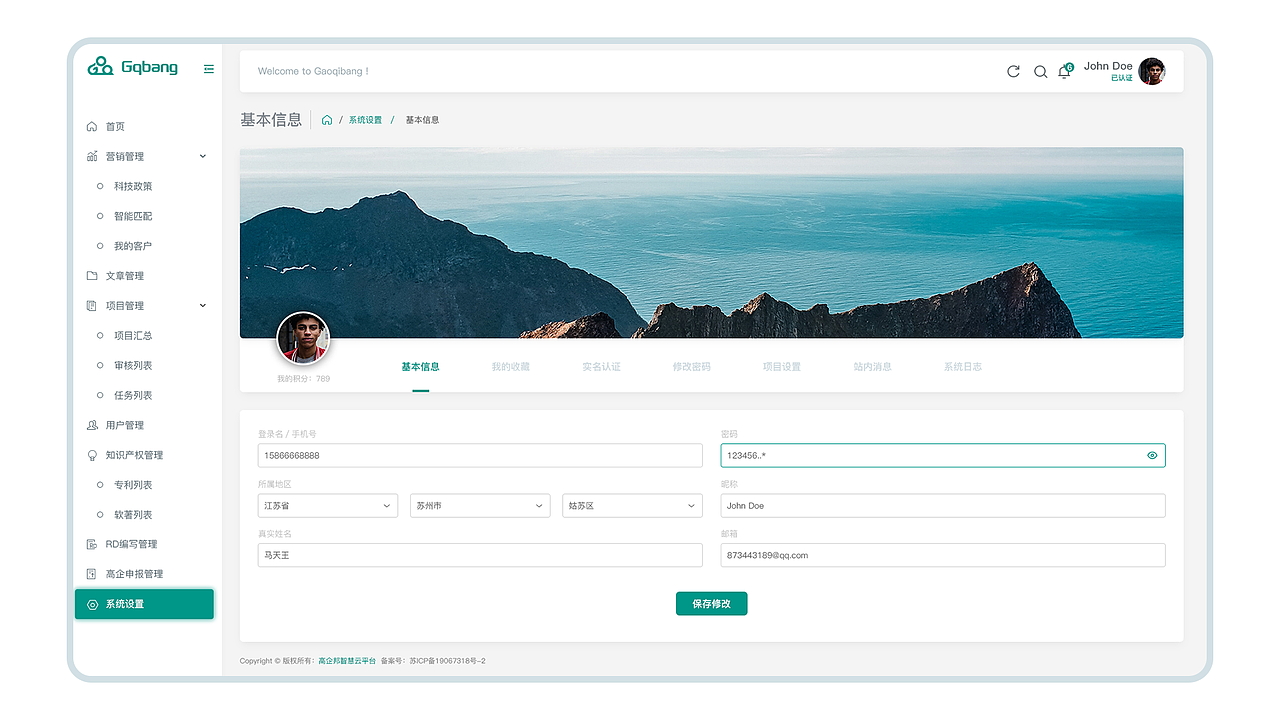Click 知识产权管理 bulb icon in sidebar
1280x720 pixels.
(92, 455)
